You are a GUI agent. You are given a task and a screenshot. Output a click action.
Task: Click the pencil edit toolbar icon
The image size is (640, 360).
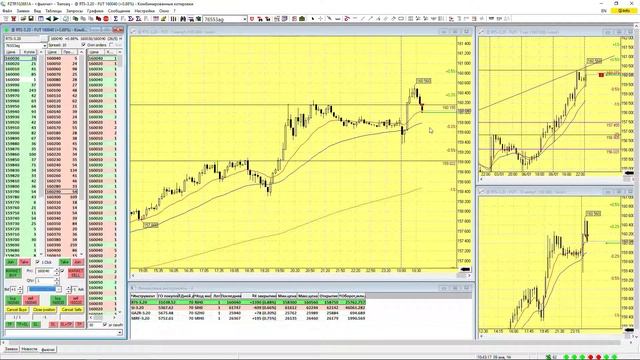click(164, 19)
